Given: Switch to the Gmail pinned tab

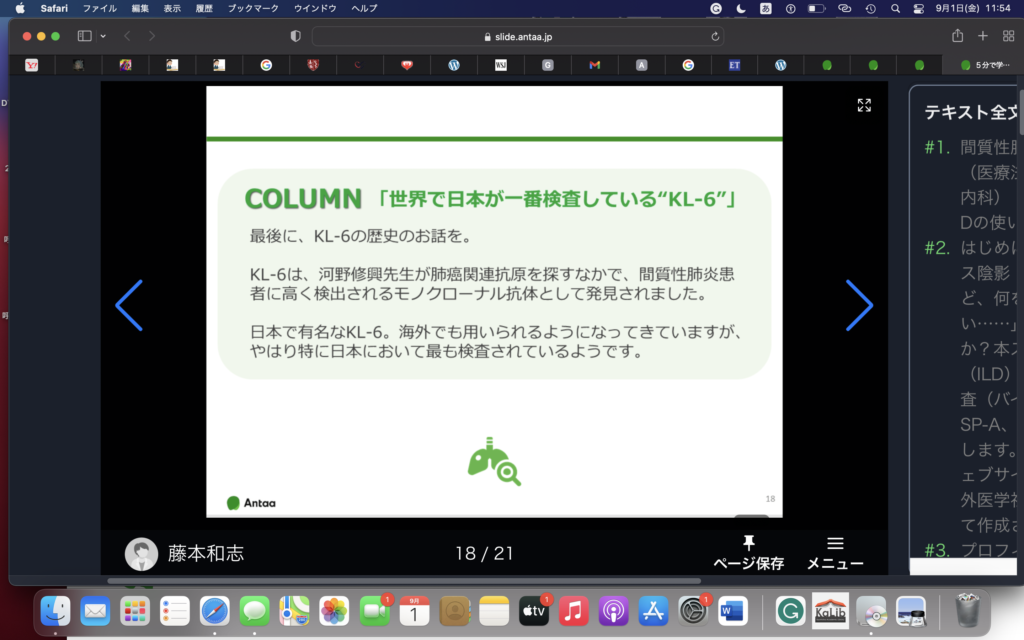Looking at the screenshot, I should (x=594, y=65).
